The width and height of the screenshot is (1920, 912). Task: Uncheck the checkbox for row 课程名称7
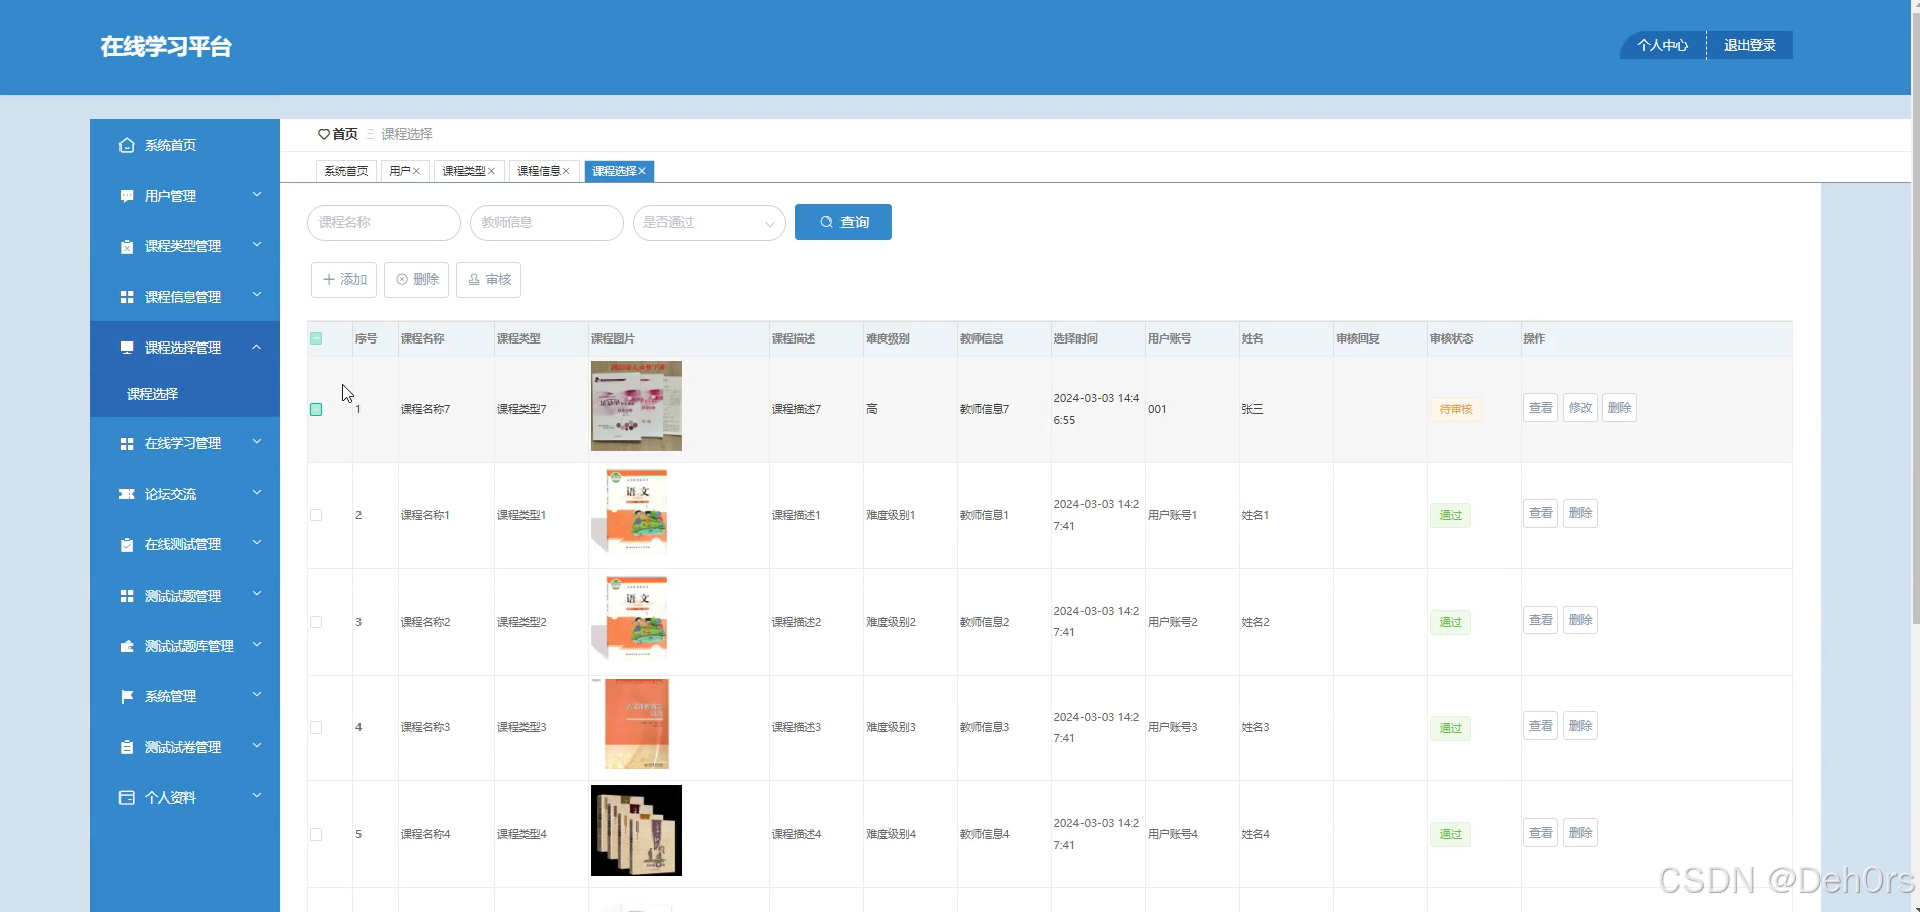coord(316,409)
